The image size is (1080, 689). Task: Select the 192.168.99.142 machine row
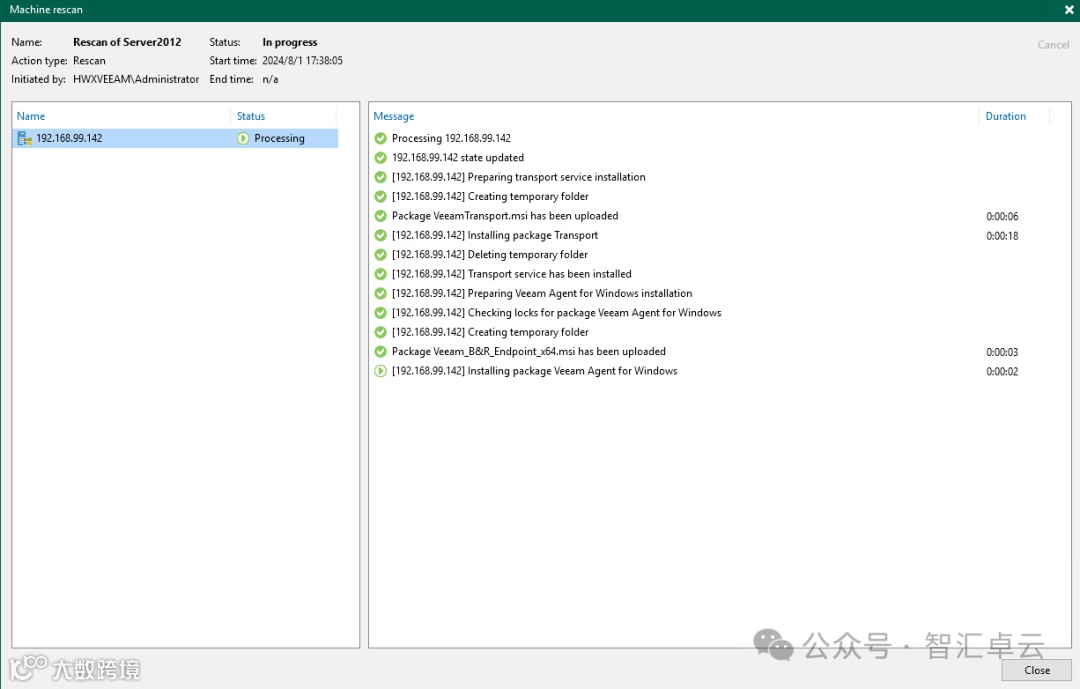[x=176, y=138]
